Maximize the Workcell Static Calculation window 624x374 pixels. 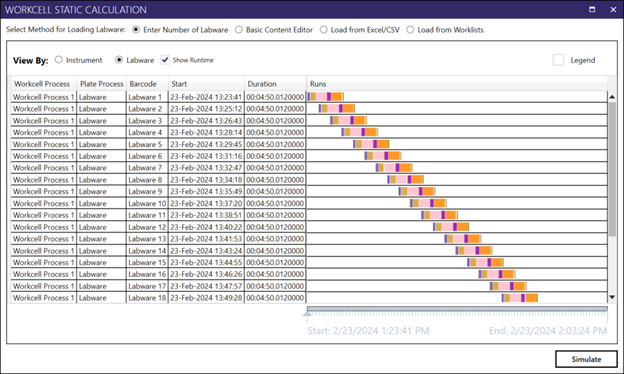(x=592, y=10)
